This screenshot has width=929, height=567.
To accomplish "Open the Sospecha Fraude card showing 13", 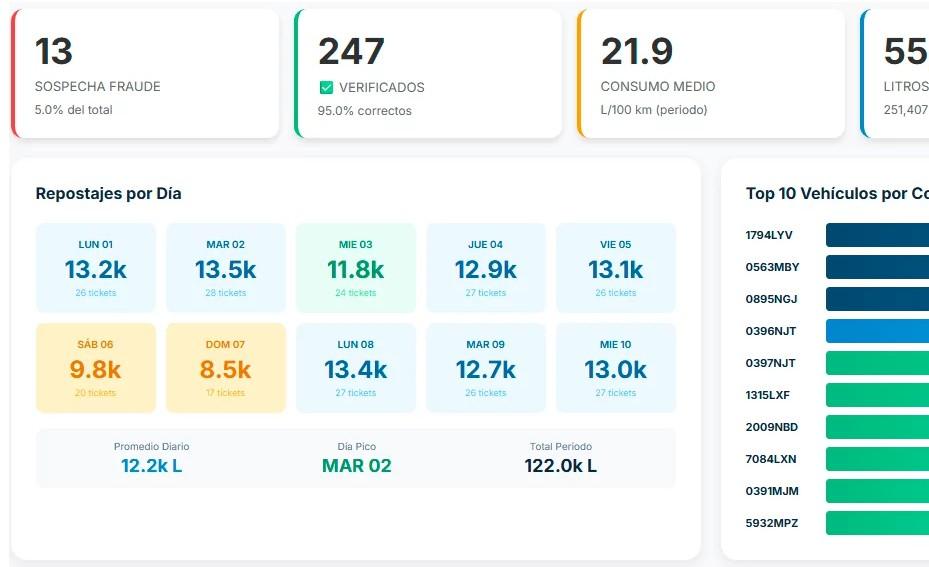I will coord(145,73).
